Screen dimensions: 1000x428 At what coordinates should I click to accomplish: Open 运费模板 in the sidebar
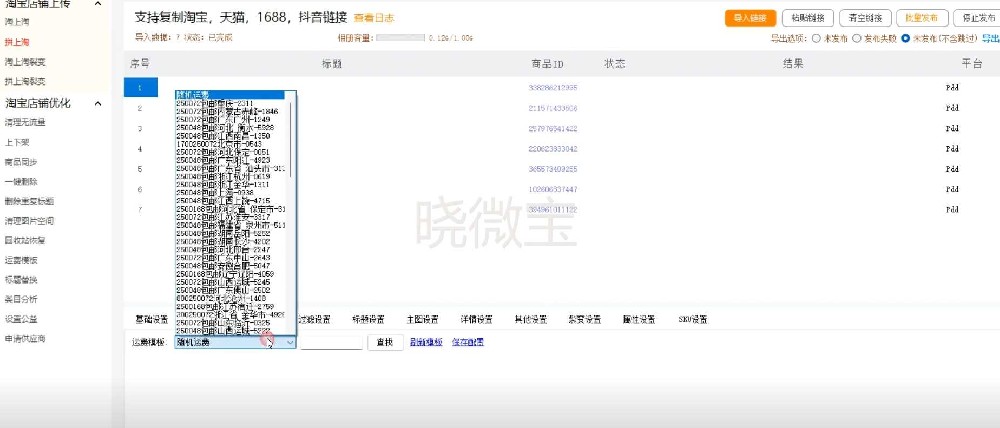coord(21,260)
